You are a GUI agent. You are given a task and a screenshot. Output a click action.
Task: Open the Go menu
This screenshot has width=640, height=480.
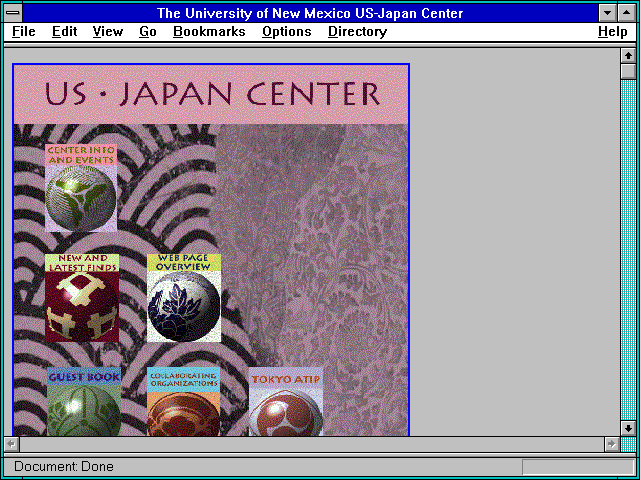coord(148,32)
